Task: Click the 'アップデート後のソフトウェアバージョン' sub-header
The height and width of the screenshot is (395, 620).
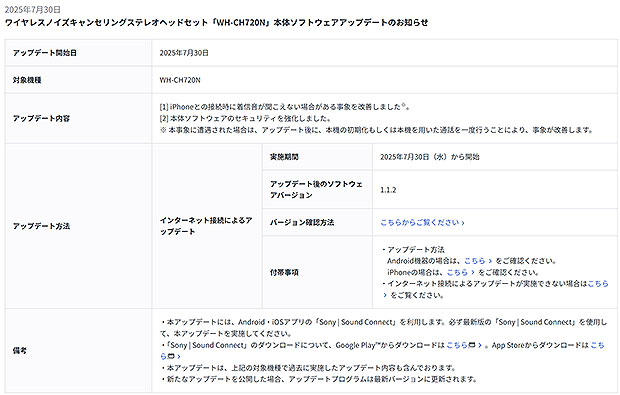Action: click(x=317, y=190)
